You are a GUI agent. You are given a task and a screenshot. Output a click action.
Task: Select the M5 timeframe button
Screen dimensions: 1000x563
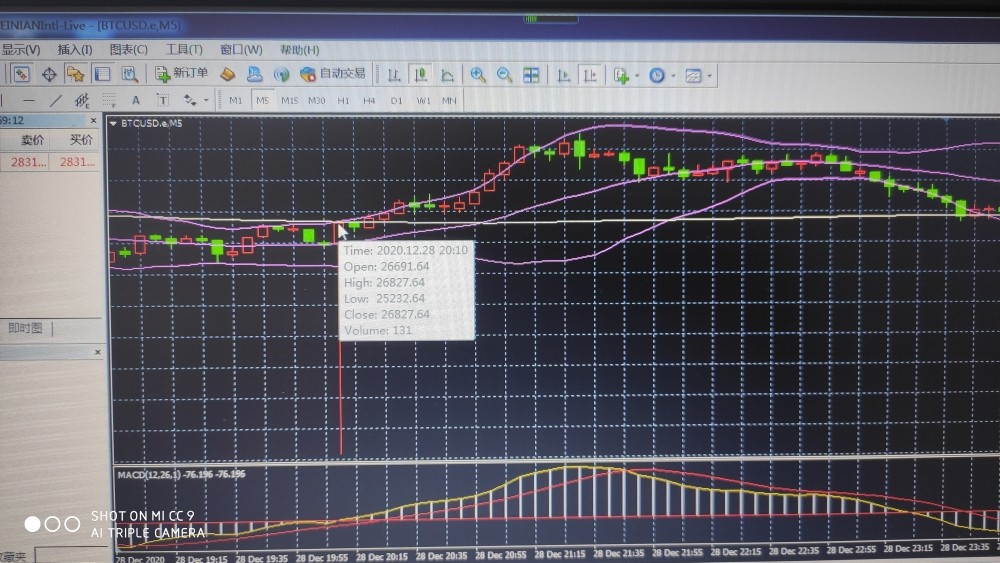click(262, 101)
